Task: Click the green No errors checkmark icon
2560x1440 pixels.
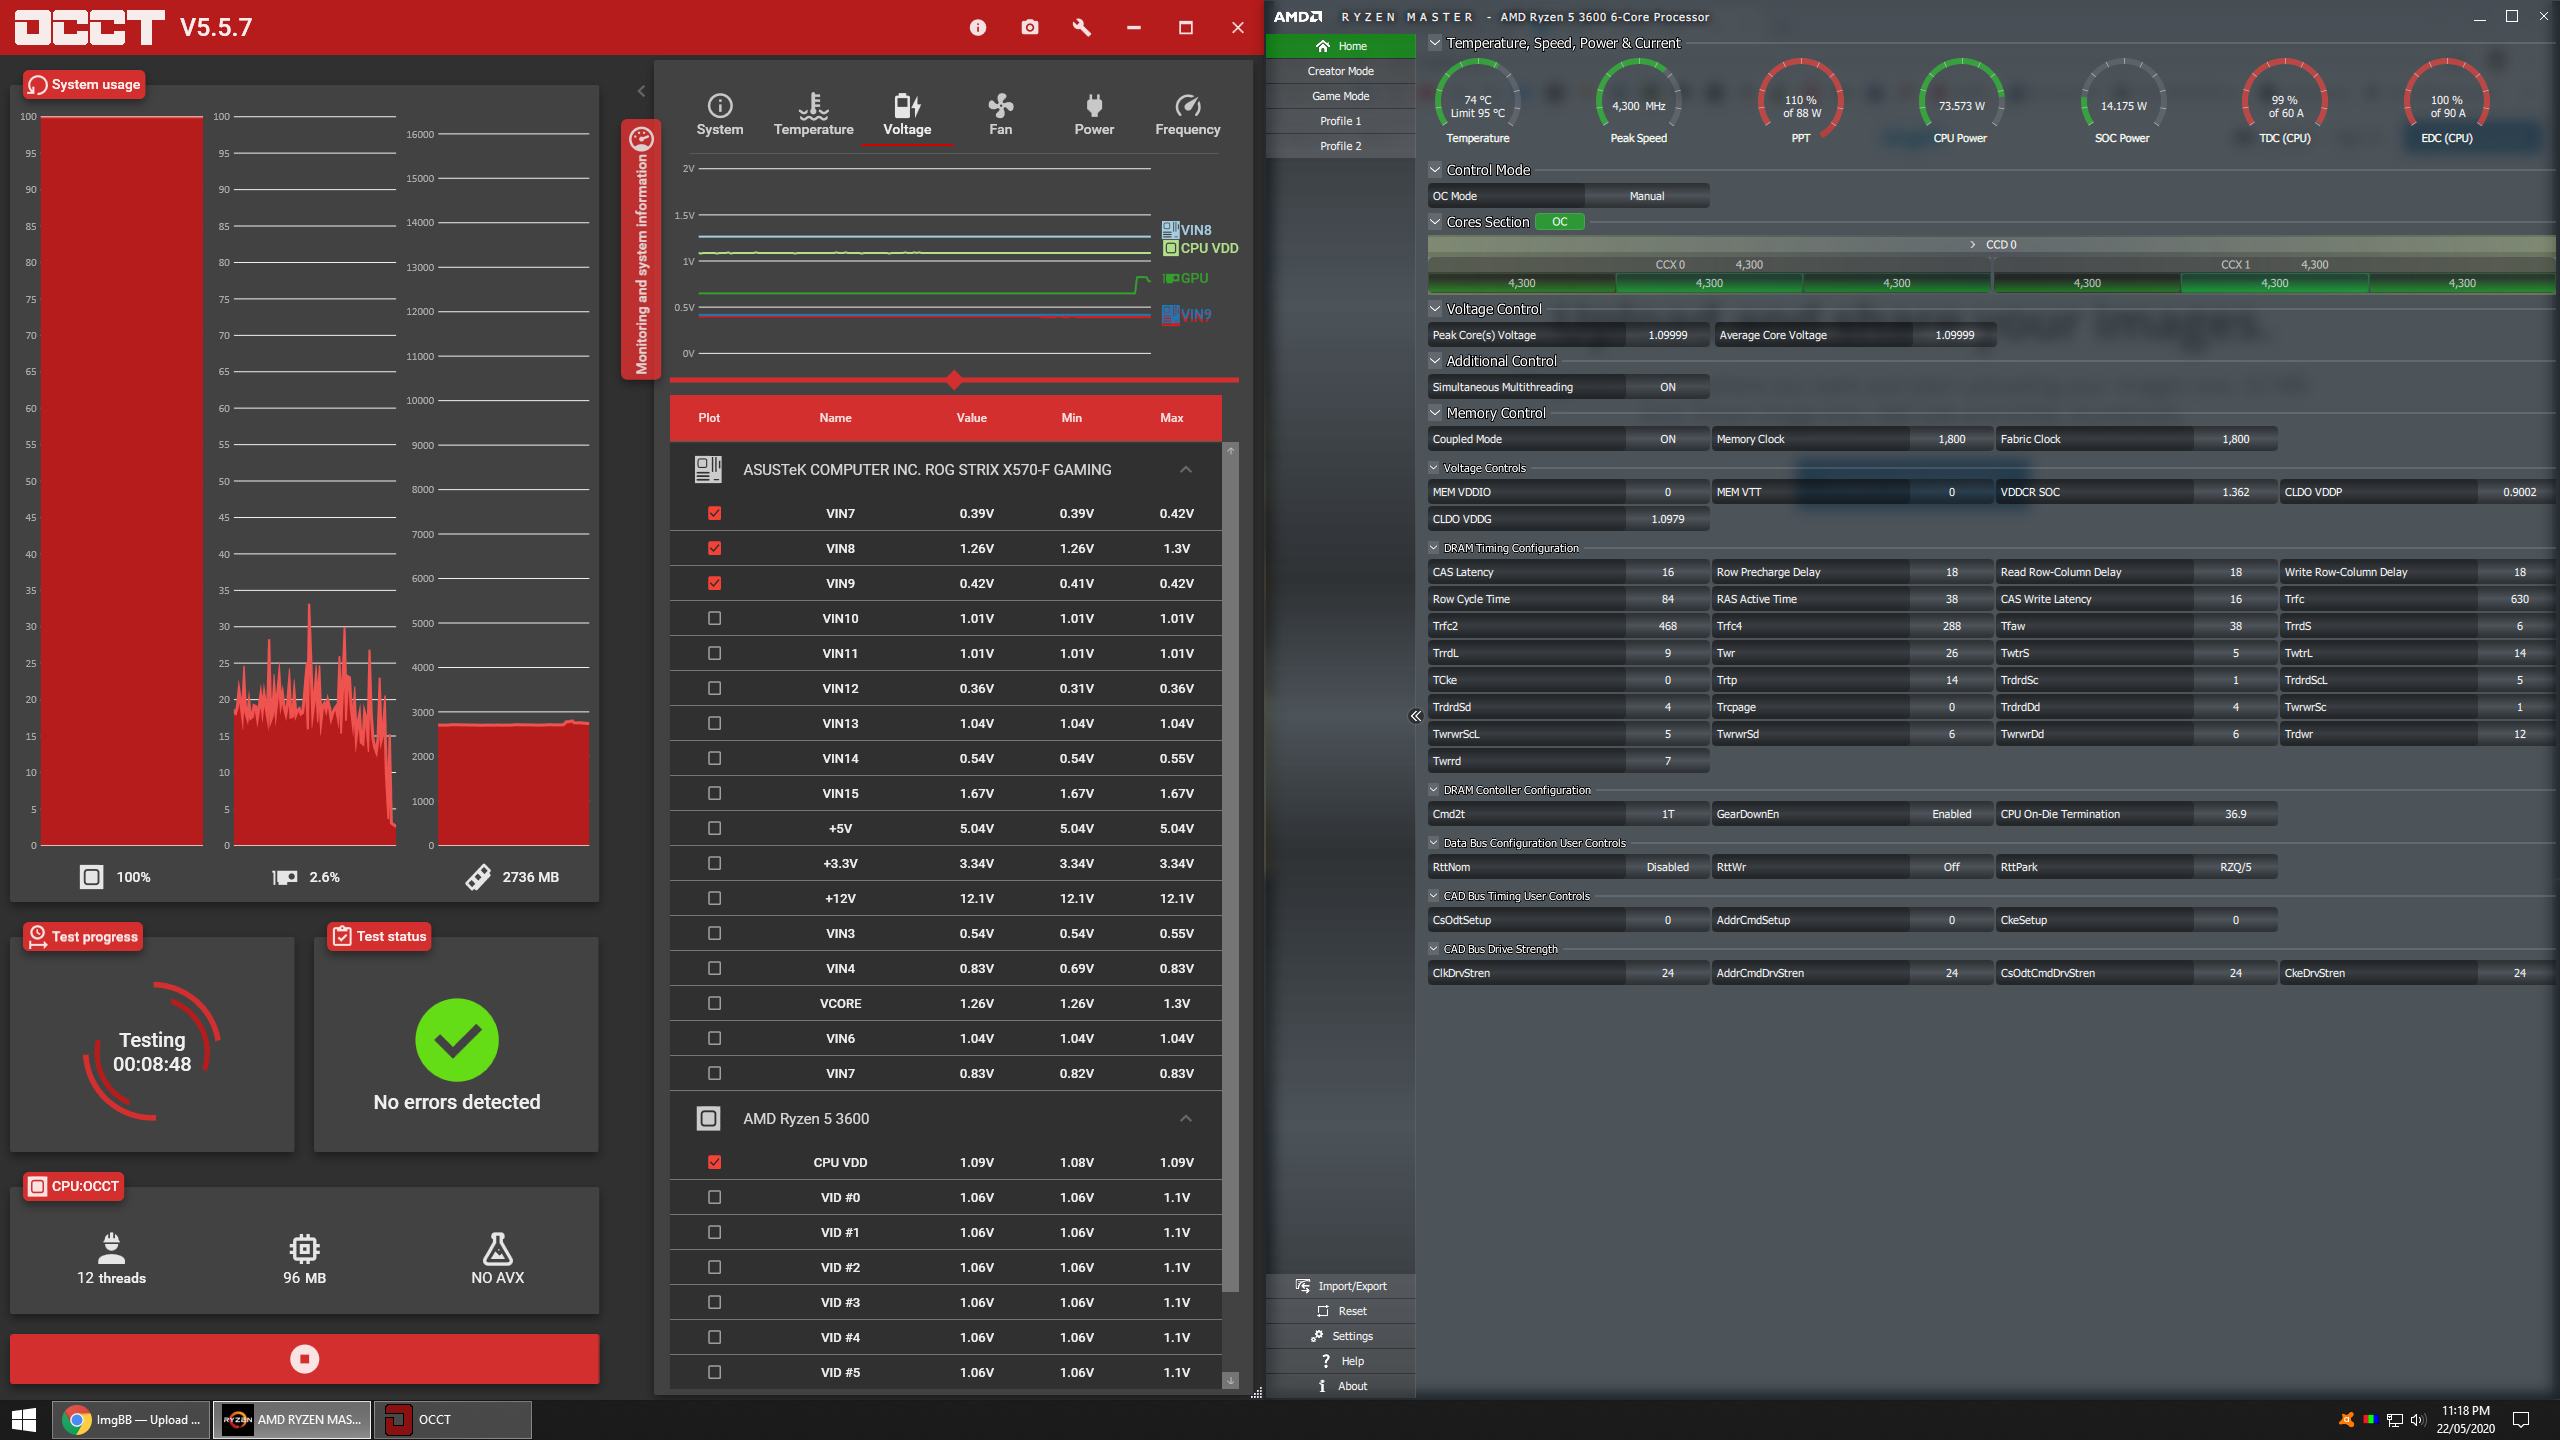Action: (x=457, y=1040)
